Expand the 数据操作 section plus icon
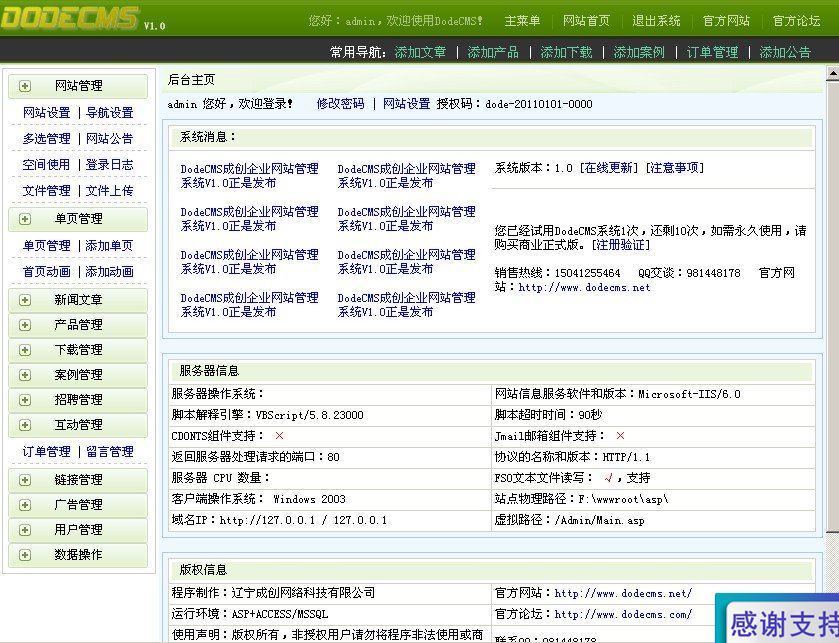 [x=25, y=555]
